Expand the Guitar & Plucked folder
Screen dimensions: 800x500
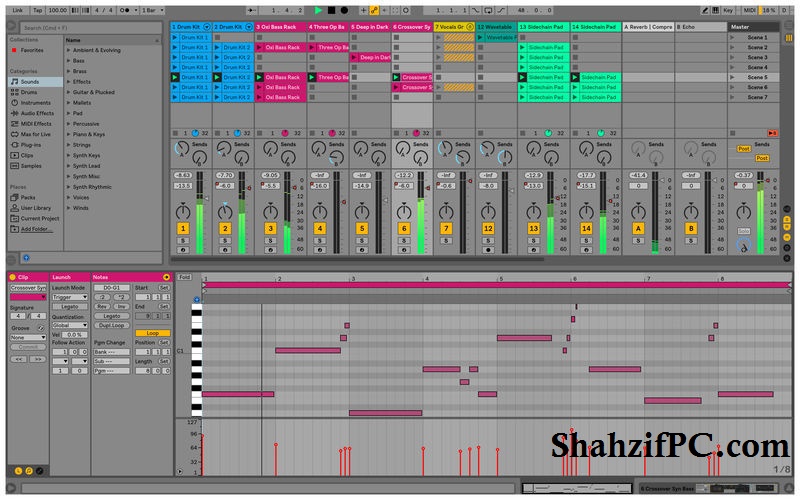[68, 92]
